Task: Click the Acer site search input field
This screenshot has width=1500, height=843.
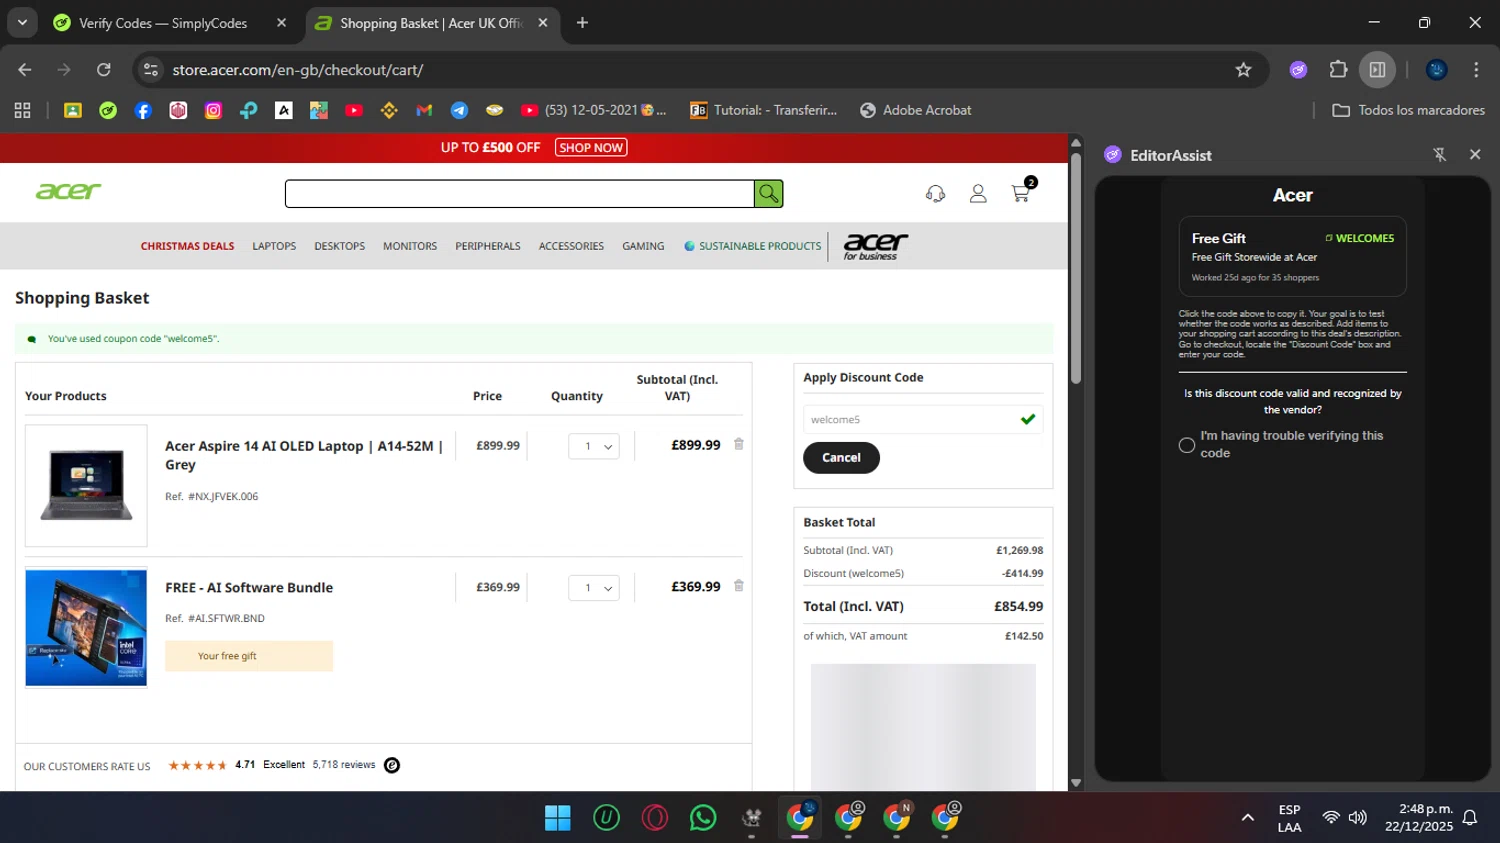Action: [519, 194]
